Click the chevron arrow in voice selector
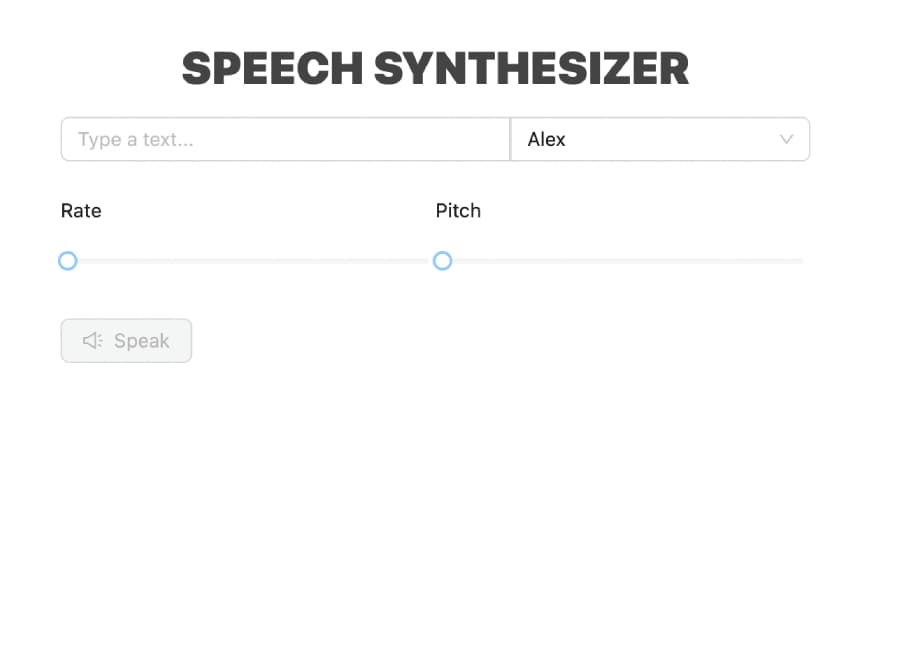The height and width of the screenshot is (650, 900). 786,139
